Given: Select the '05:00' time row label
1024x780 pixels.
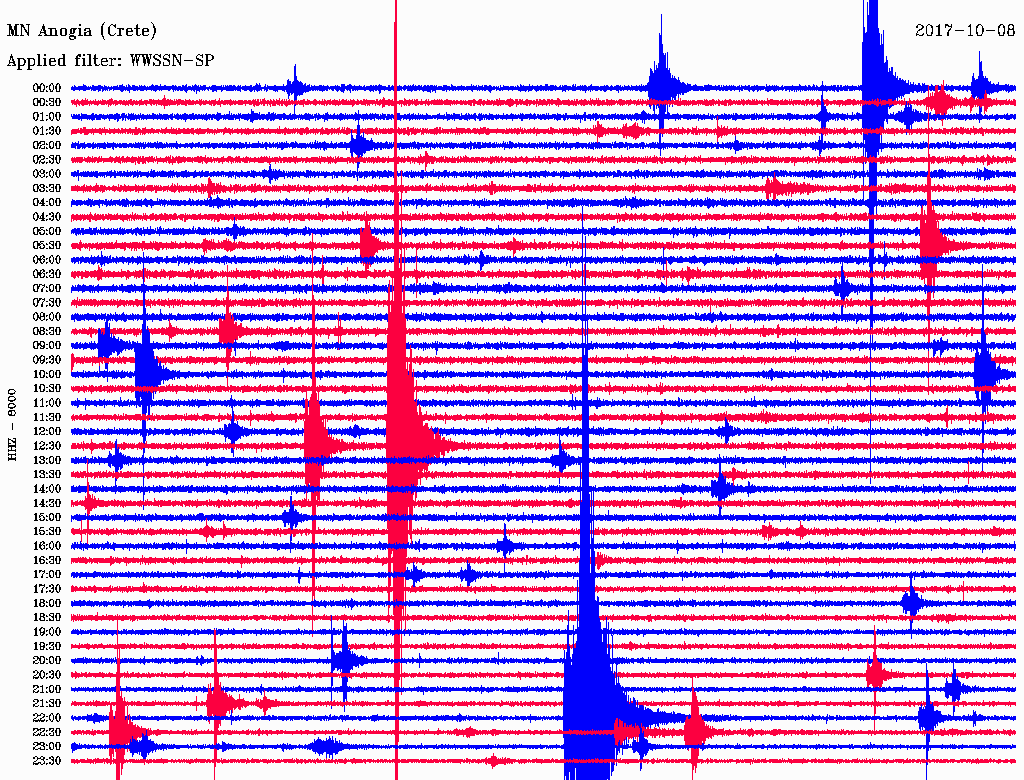Looking at the screenshot, I should pos(47,231).
